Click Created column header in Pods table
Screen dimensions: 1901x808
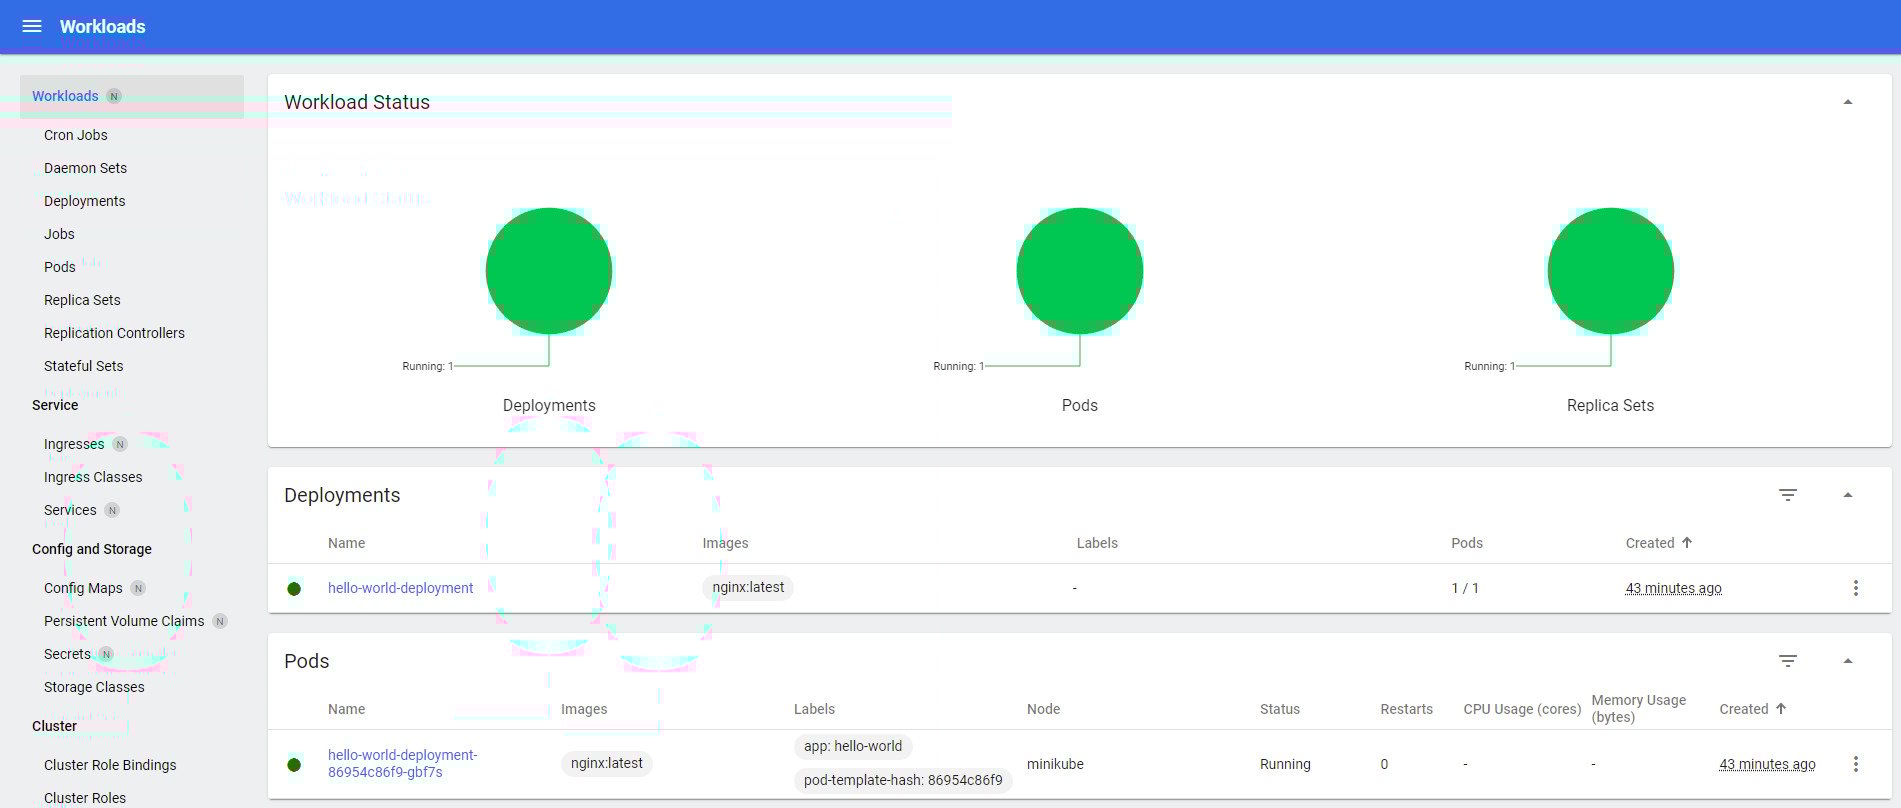(x=1744, y=709)
